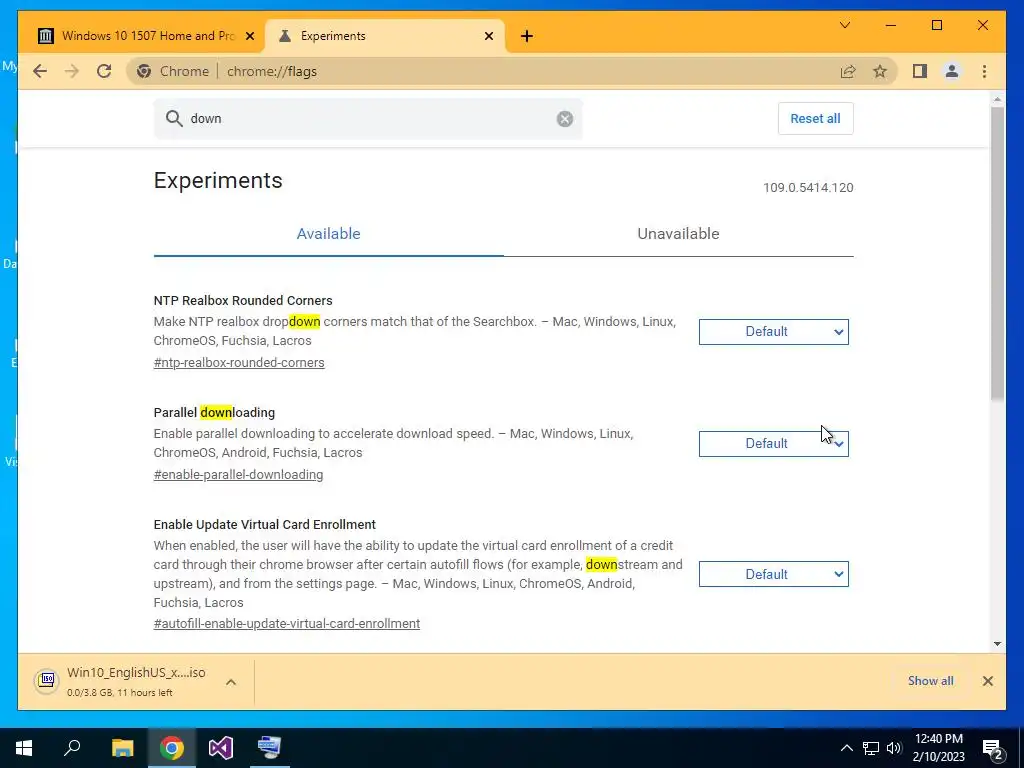1024x768 pixels.
Task: Switch to the Unavailable flags tab
Action: 678,234
